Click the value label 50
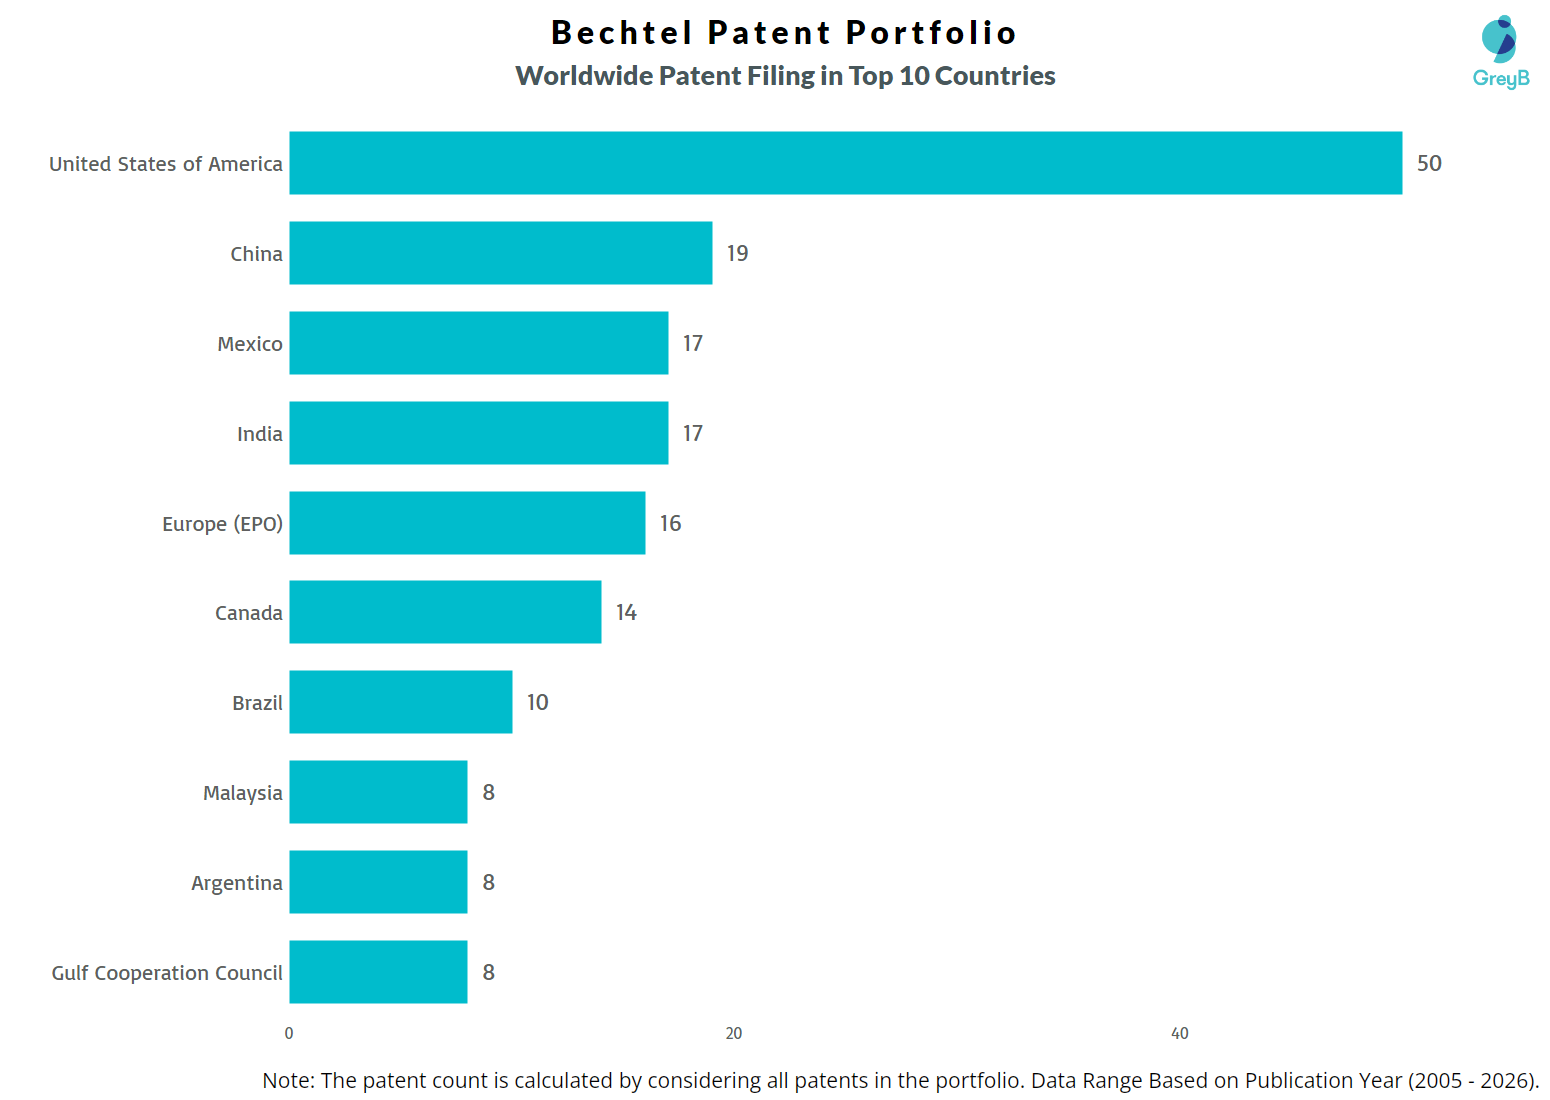 [x=1429, y=164]
